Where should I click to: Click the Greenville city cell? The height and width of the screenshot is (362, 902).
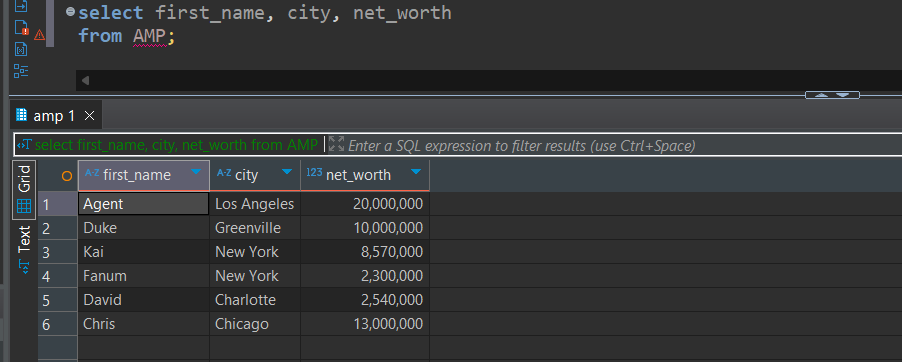(x=255, y=228)
